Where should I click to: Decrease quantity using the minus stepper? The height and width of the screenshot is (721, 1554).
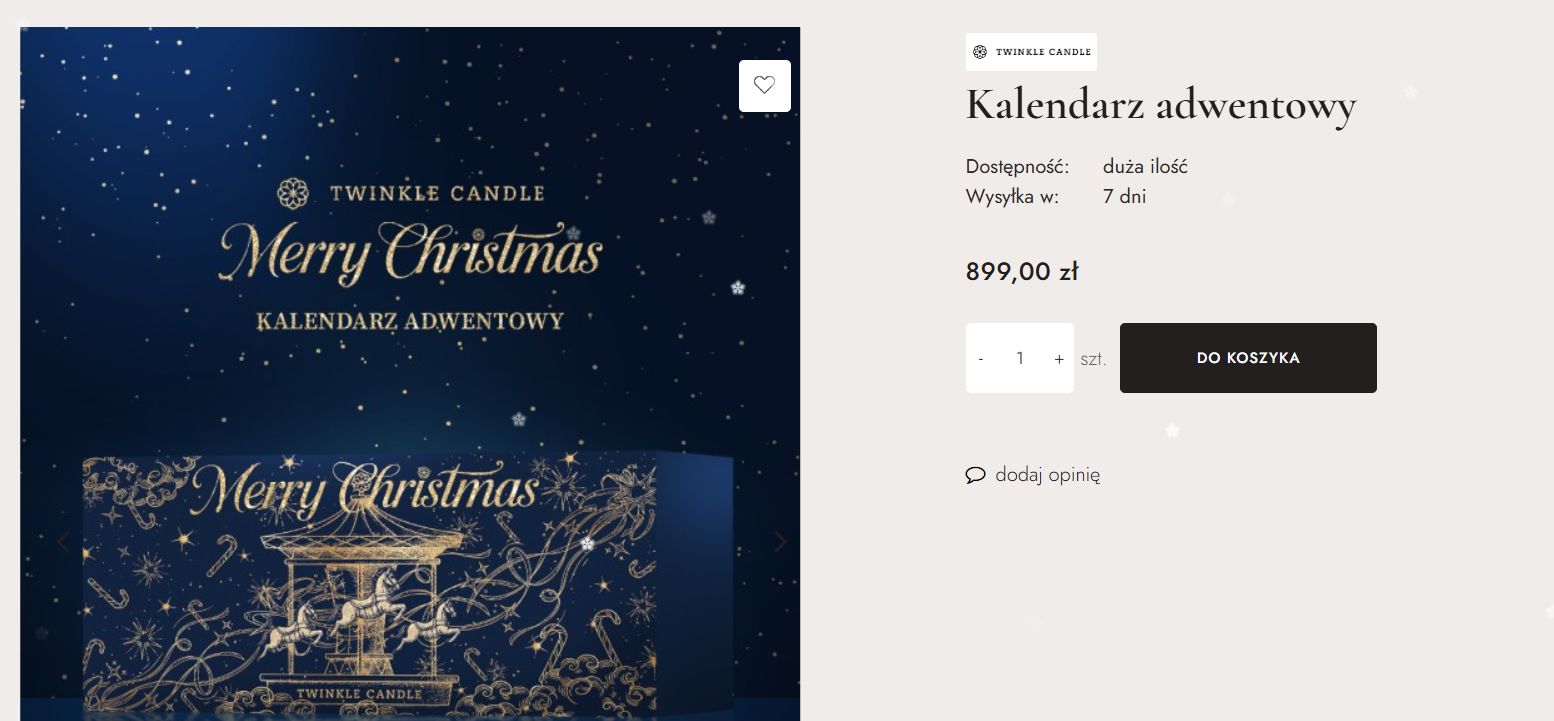coord(981,358)
